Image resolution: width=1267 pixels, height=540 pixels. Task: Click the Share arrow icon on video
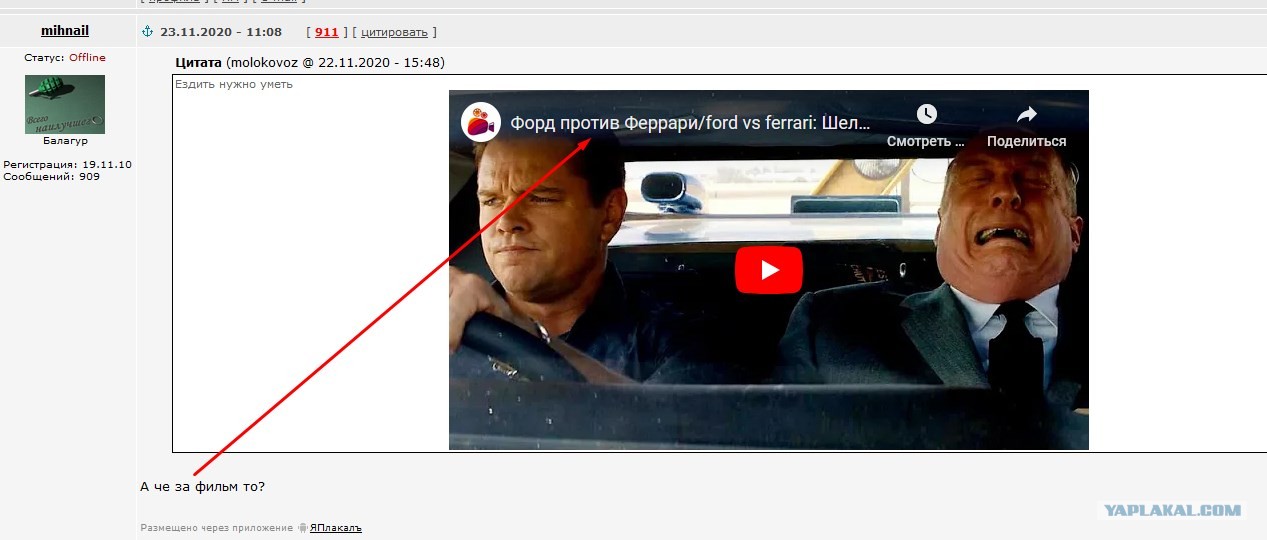(x=1027, y=114)
